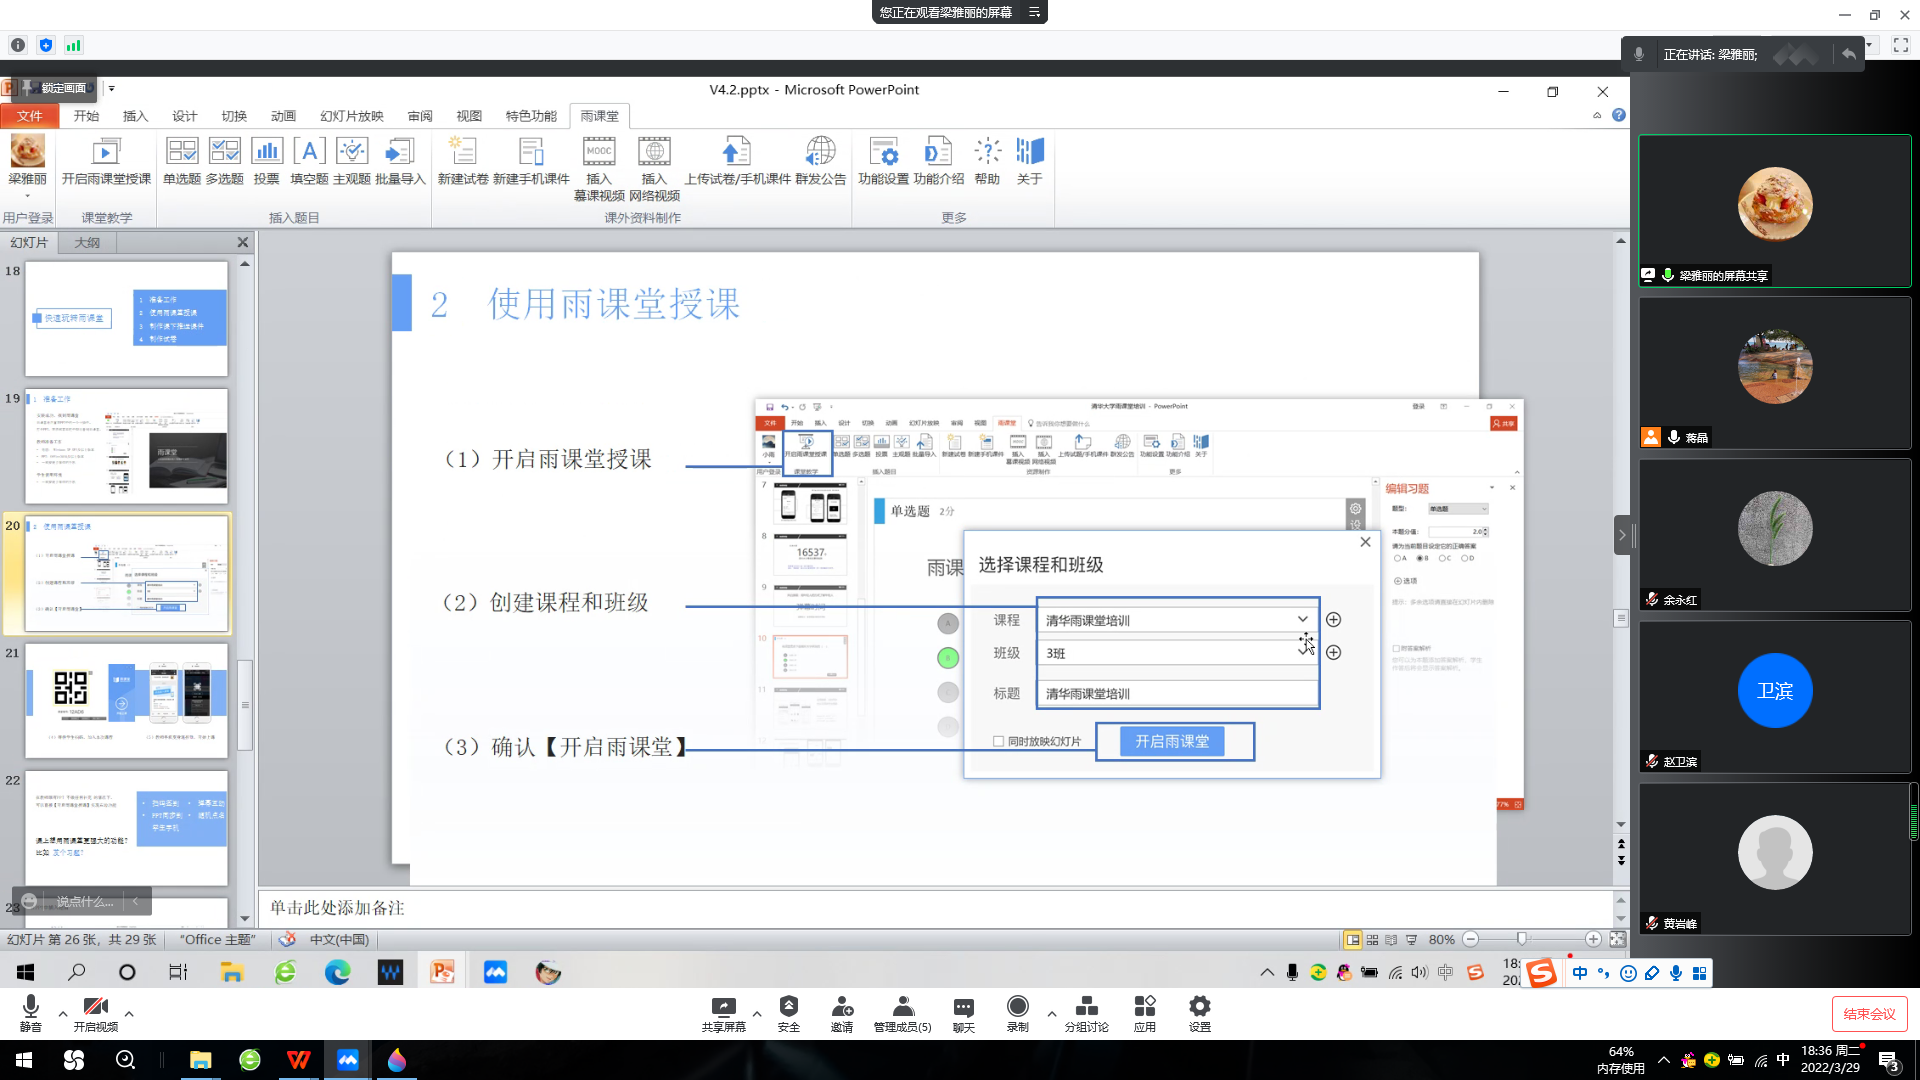
Task: Open quick access toolbar customize dropdown
Action: [x=111, y=88]
